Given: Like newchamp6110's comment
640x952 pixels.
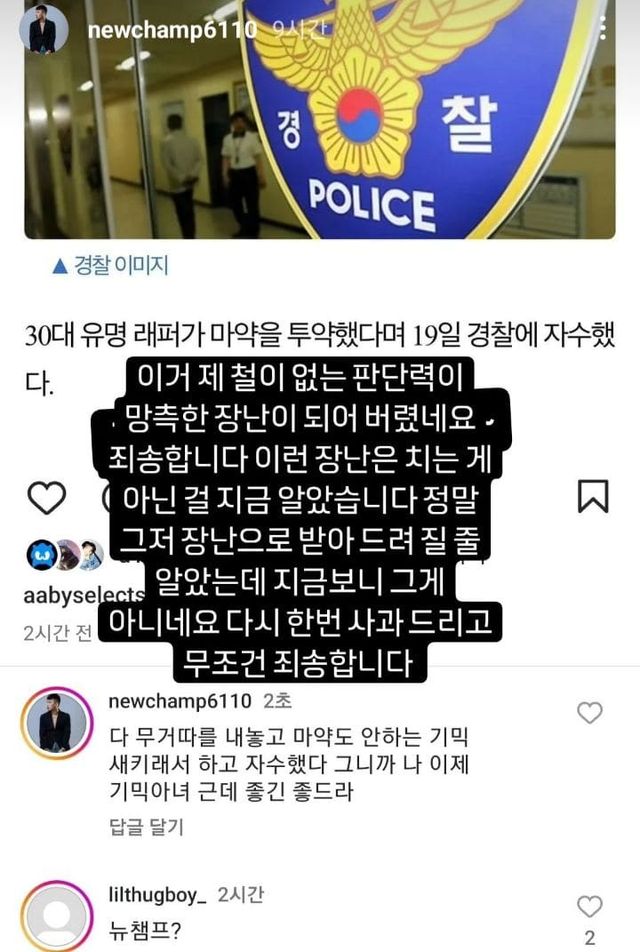Looking at the screenshot, I should point(590,712).
